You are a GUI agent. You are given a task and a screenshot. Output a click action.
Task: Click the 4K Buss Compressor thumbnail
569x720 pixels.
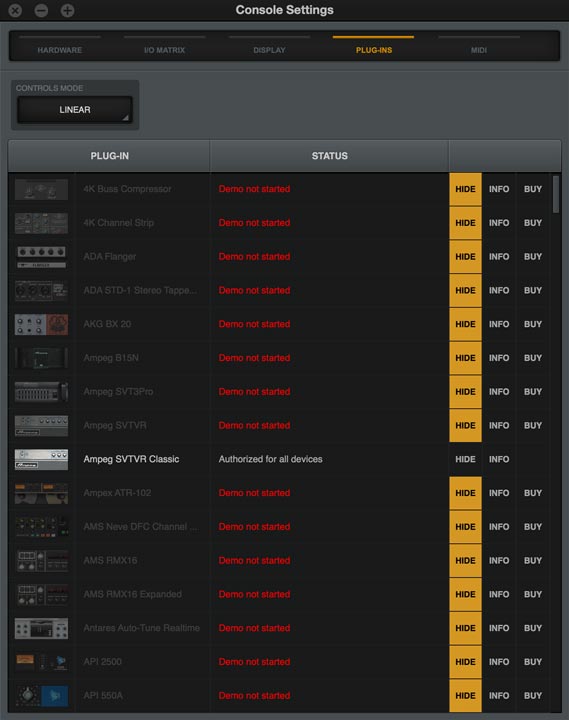pos(41,189)
